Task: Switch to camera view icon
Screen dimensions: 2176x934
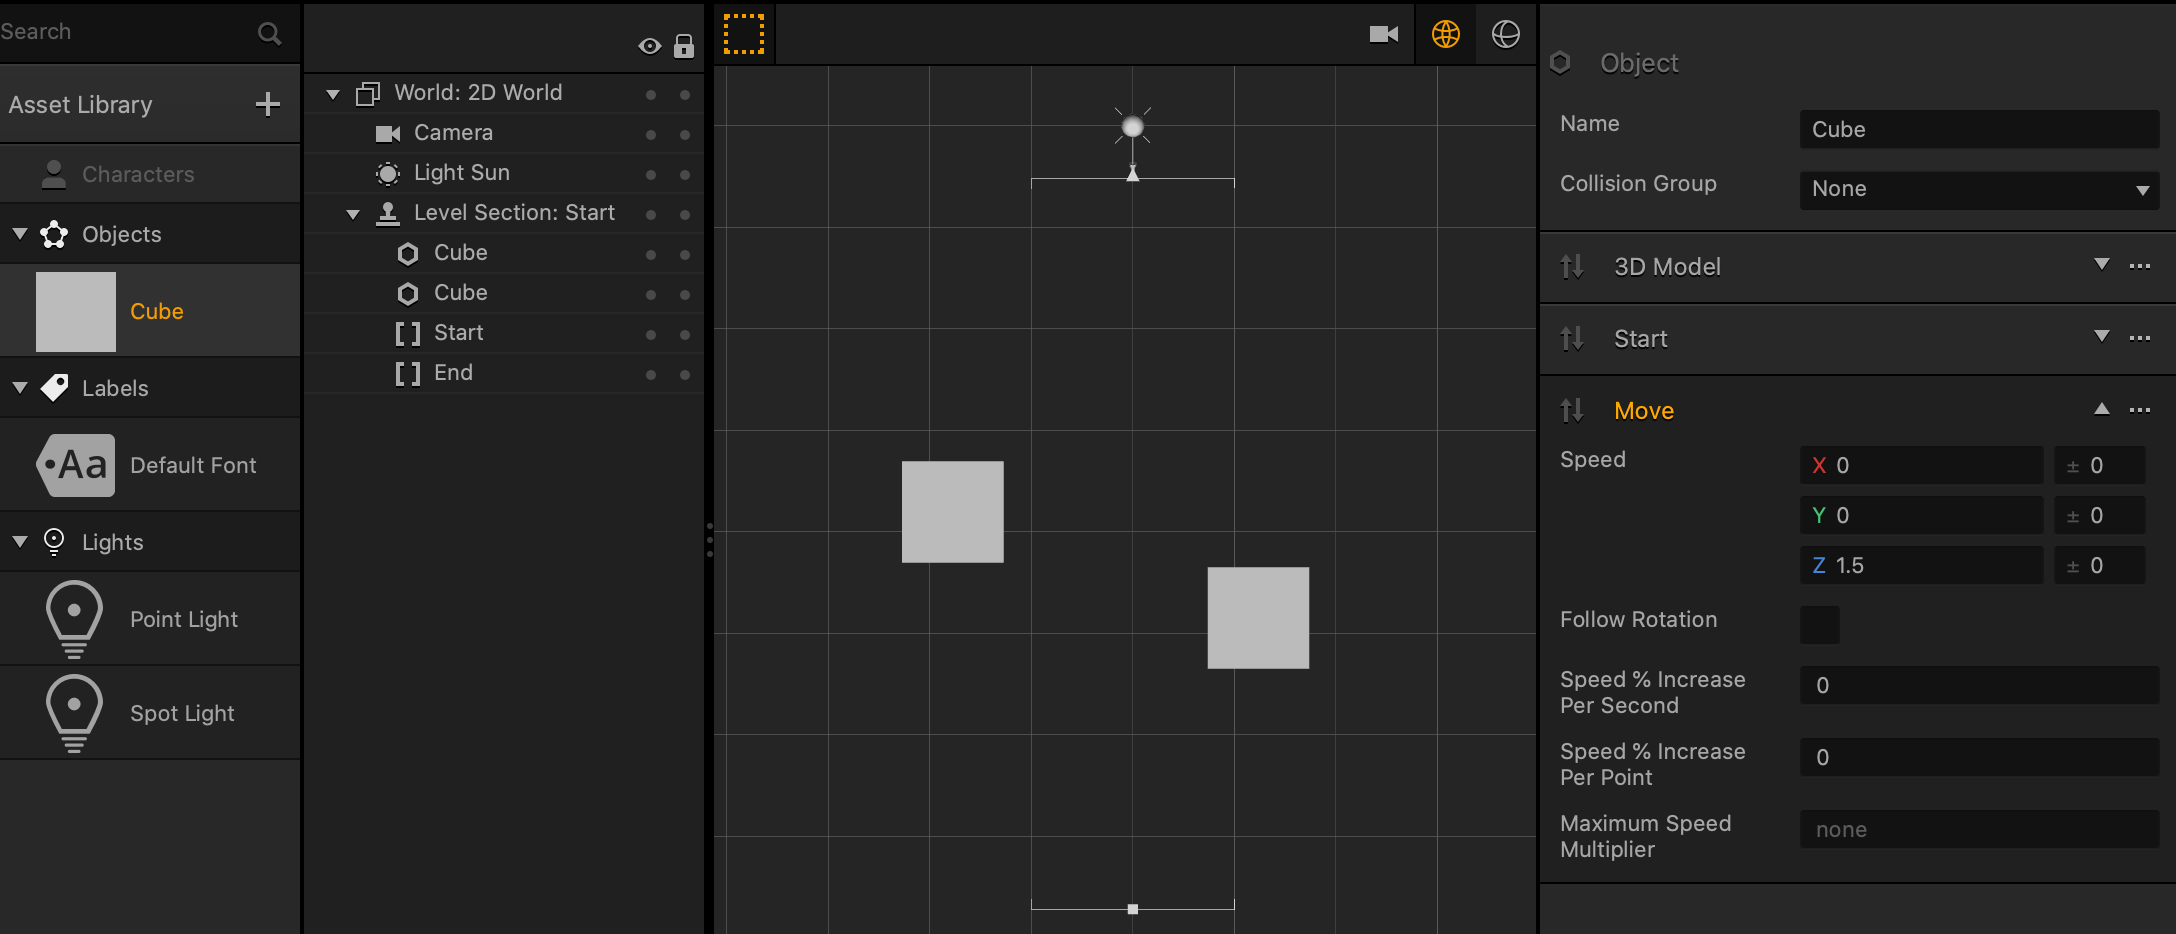Action: point(1384,34)
